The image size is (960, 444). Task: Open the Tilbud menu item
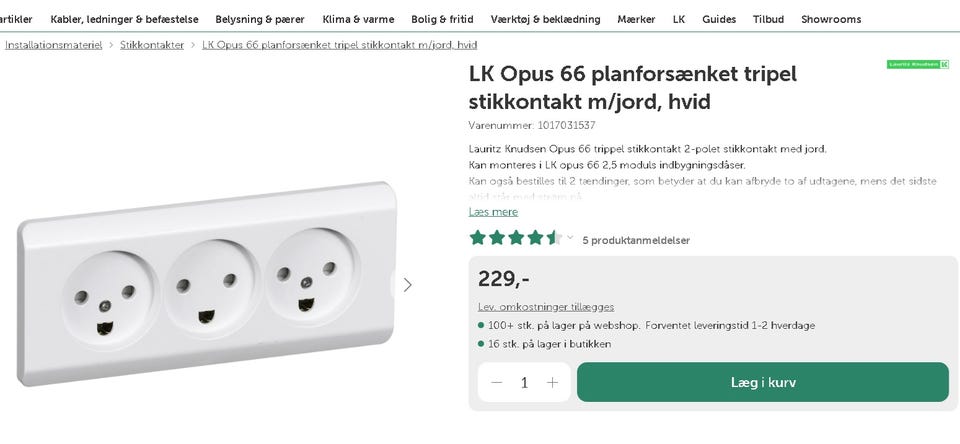tap(768, 19)
